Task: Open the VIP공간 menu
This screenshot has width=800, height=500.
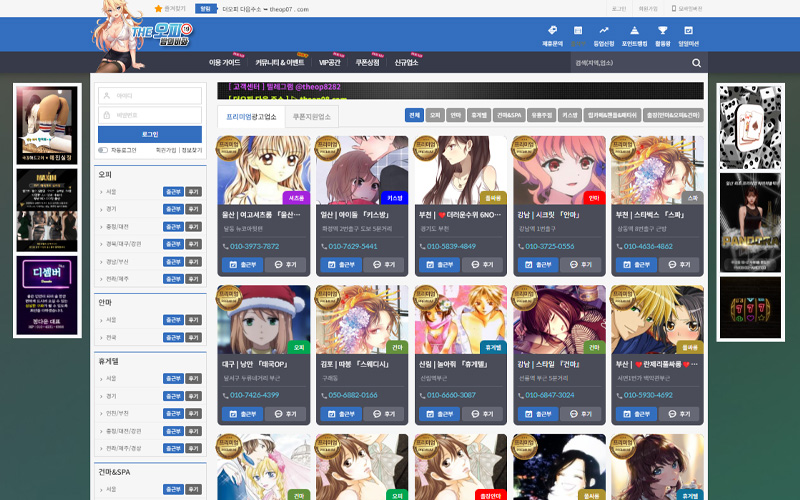Action: [330, 62]
